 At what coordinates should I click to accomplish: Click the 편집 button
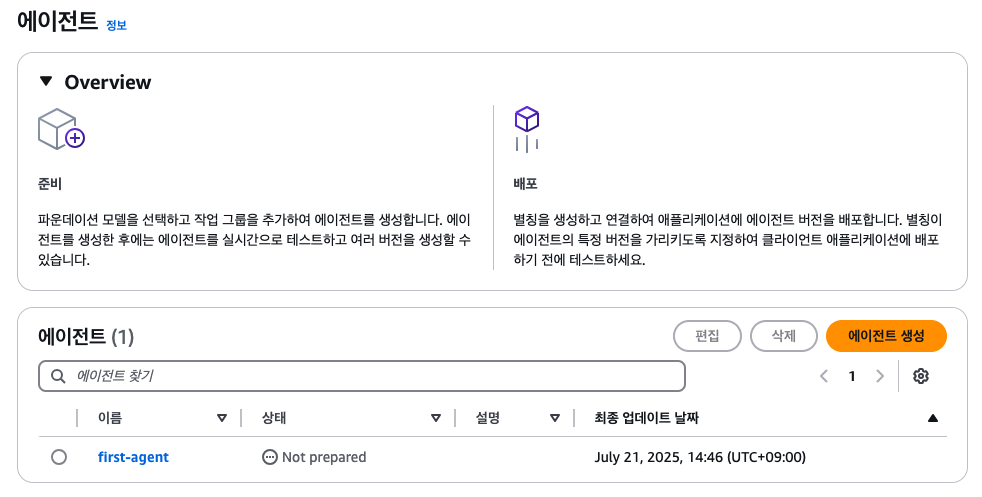click(x=708, y=336)
